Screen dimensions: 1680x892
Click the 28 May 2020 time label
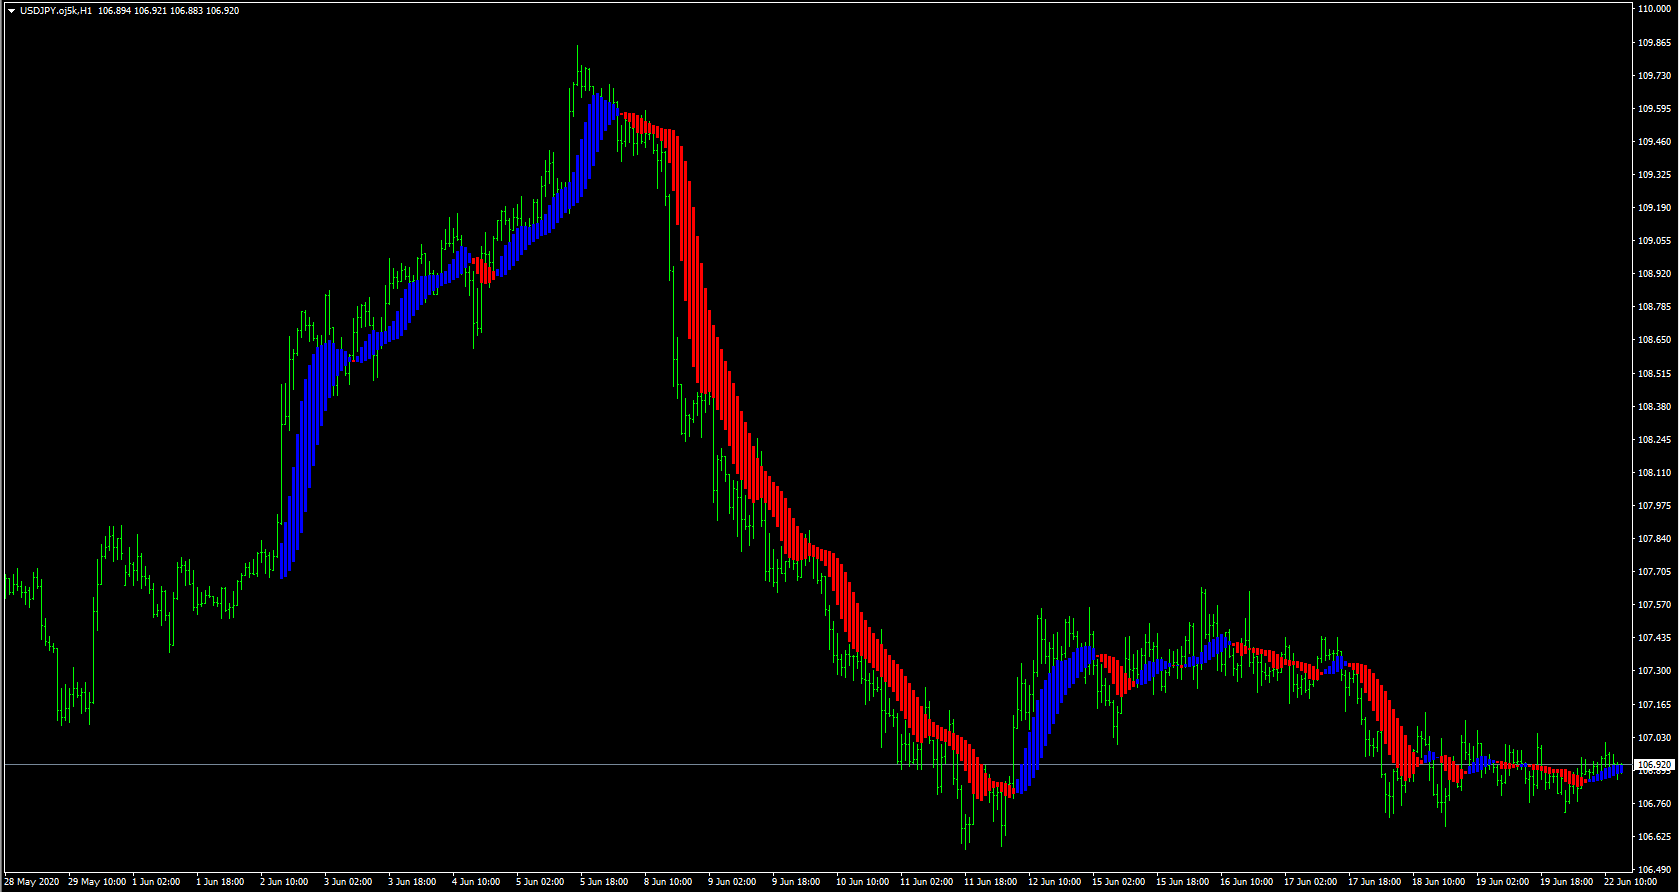(32, 882)
